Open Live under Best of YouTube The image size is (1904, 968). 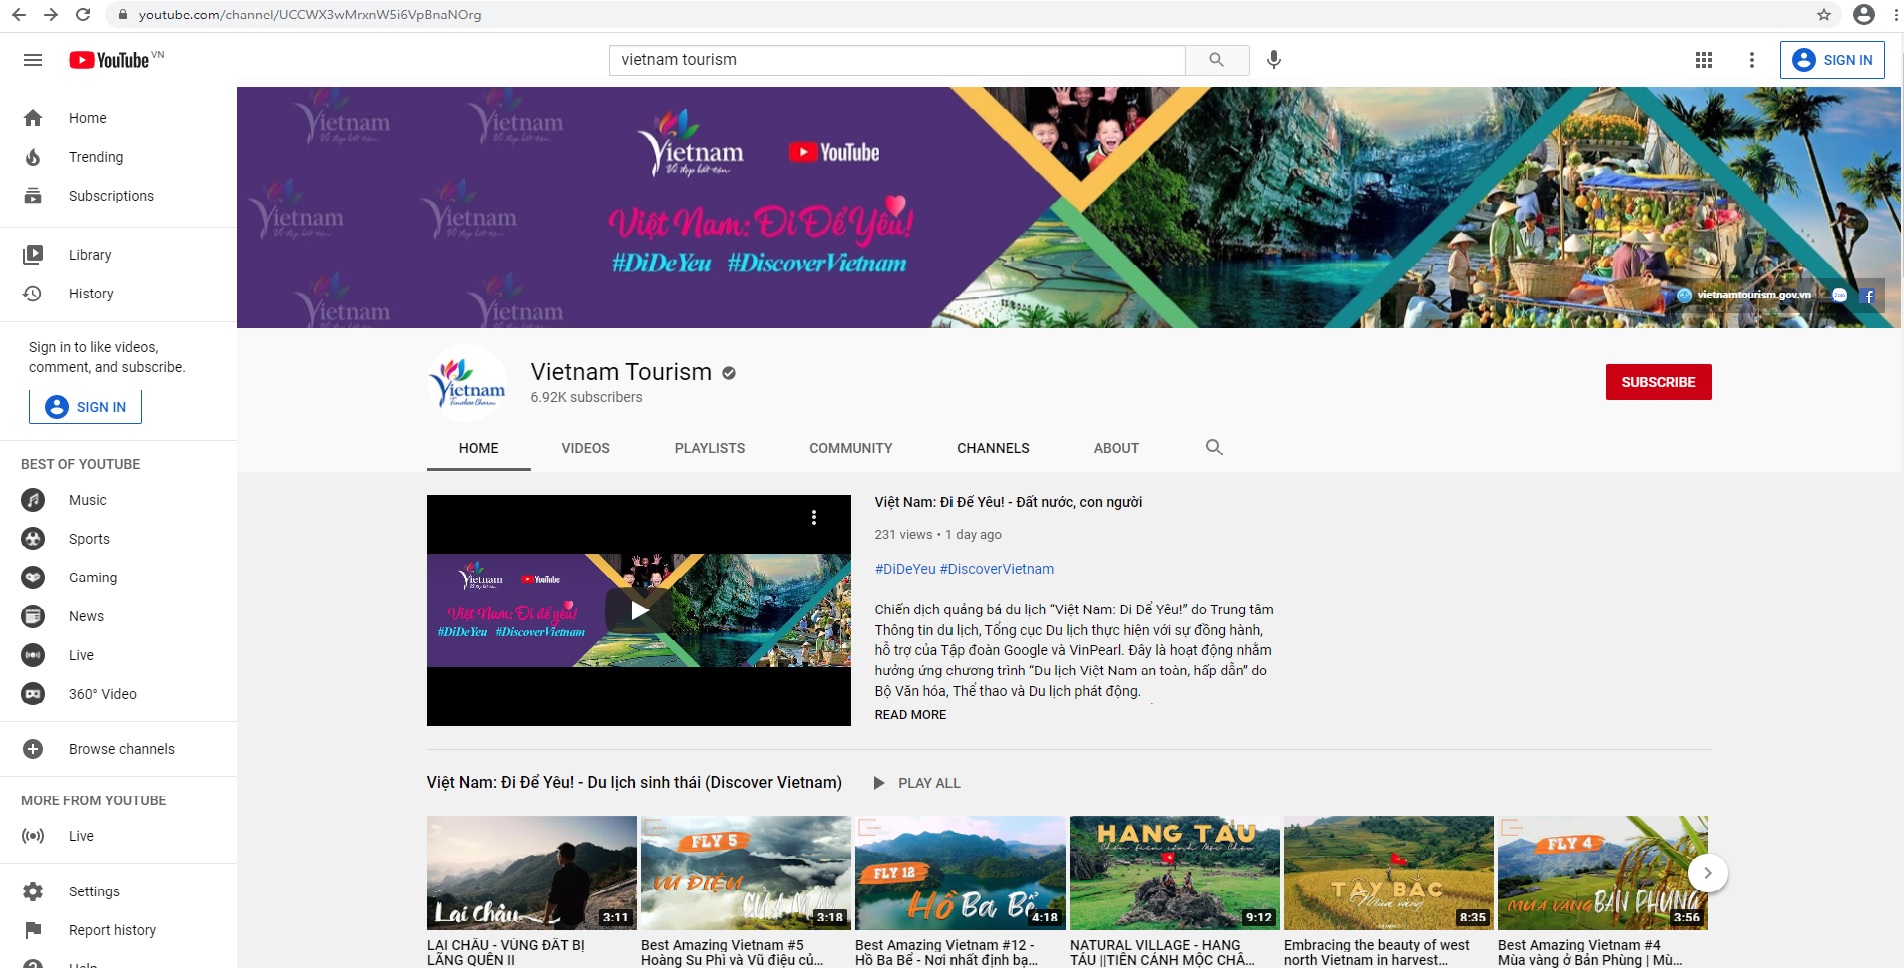pyautogui.click(x=118, y=655)
